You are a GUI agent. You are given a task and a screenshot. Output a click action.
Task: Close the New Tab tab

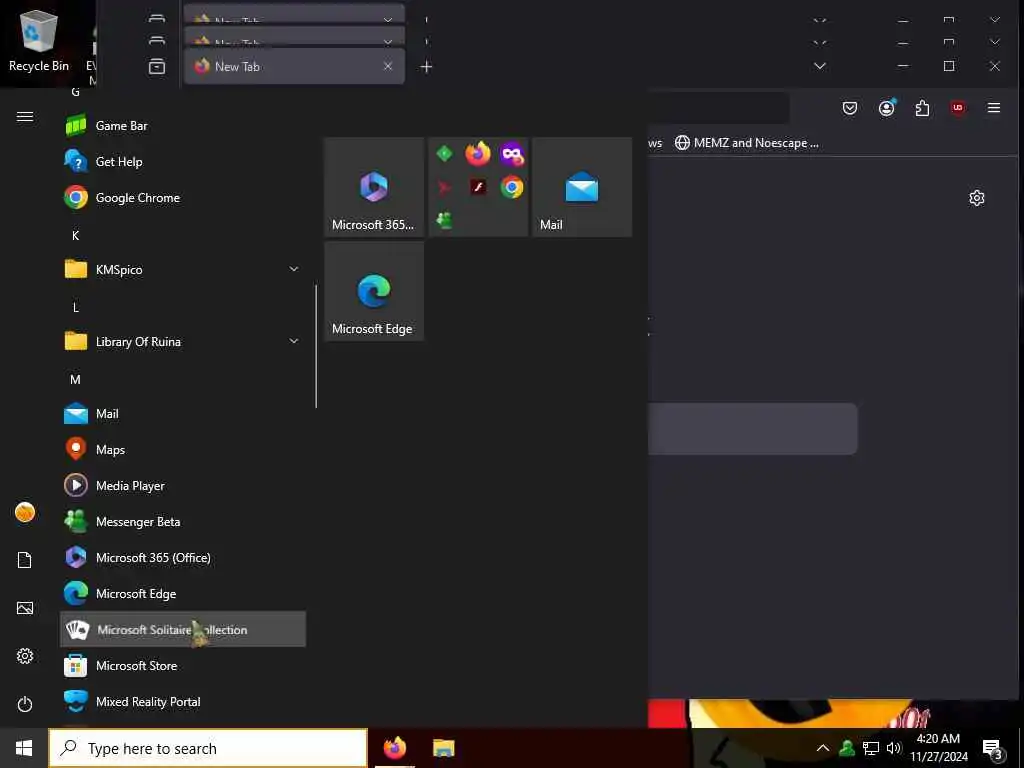(x=388, y=66)
